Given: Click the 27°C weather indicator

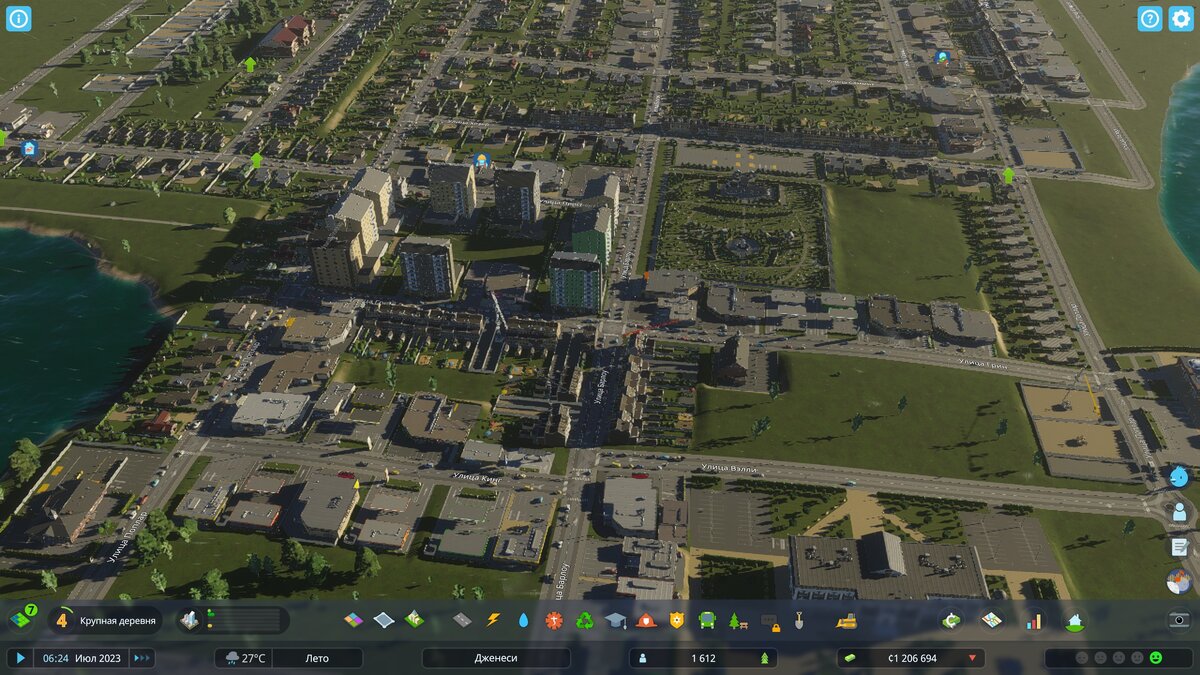Looking at the screenshot, I should (244, 658).
